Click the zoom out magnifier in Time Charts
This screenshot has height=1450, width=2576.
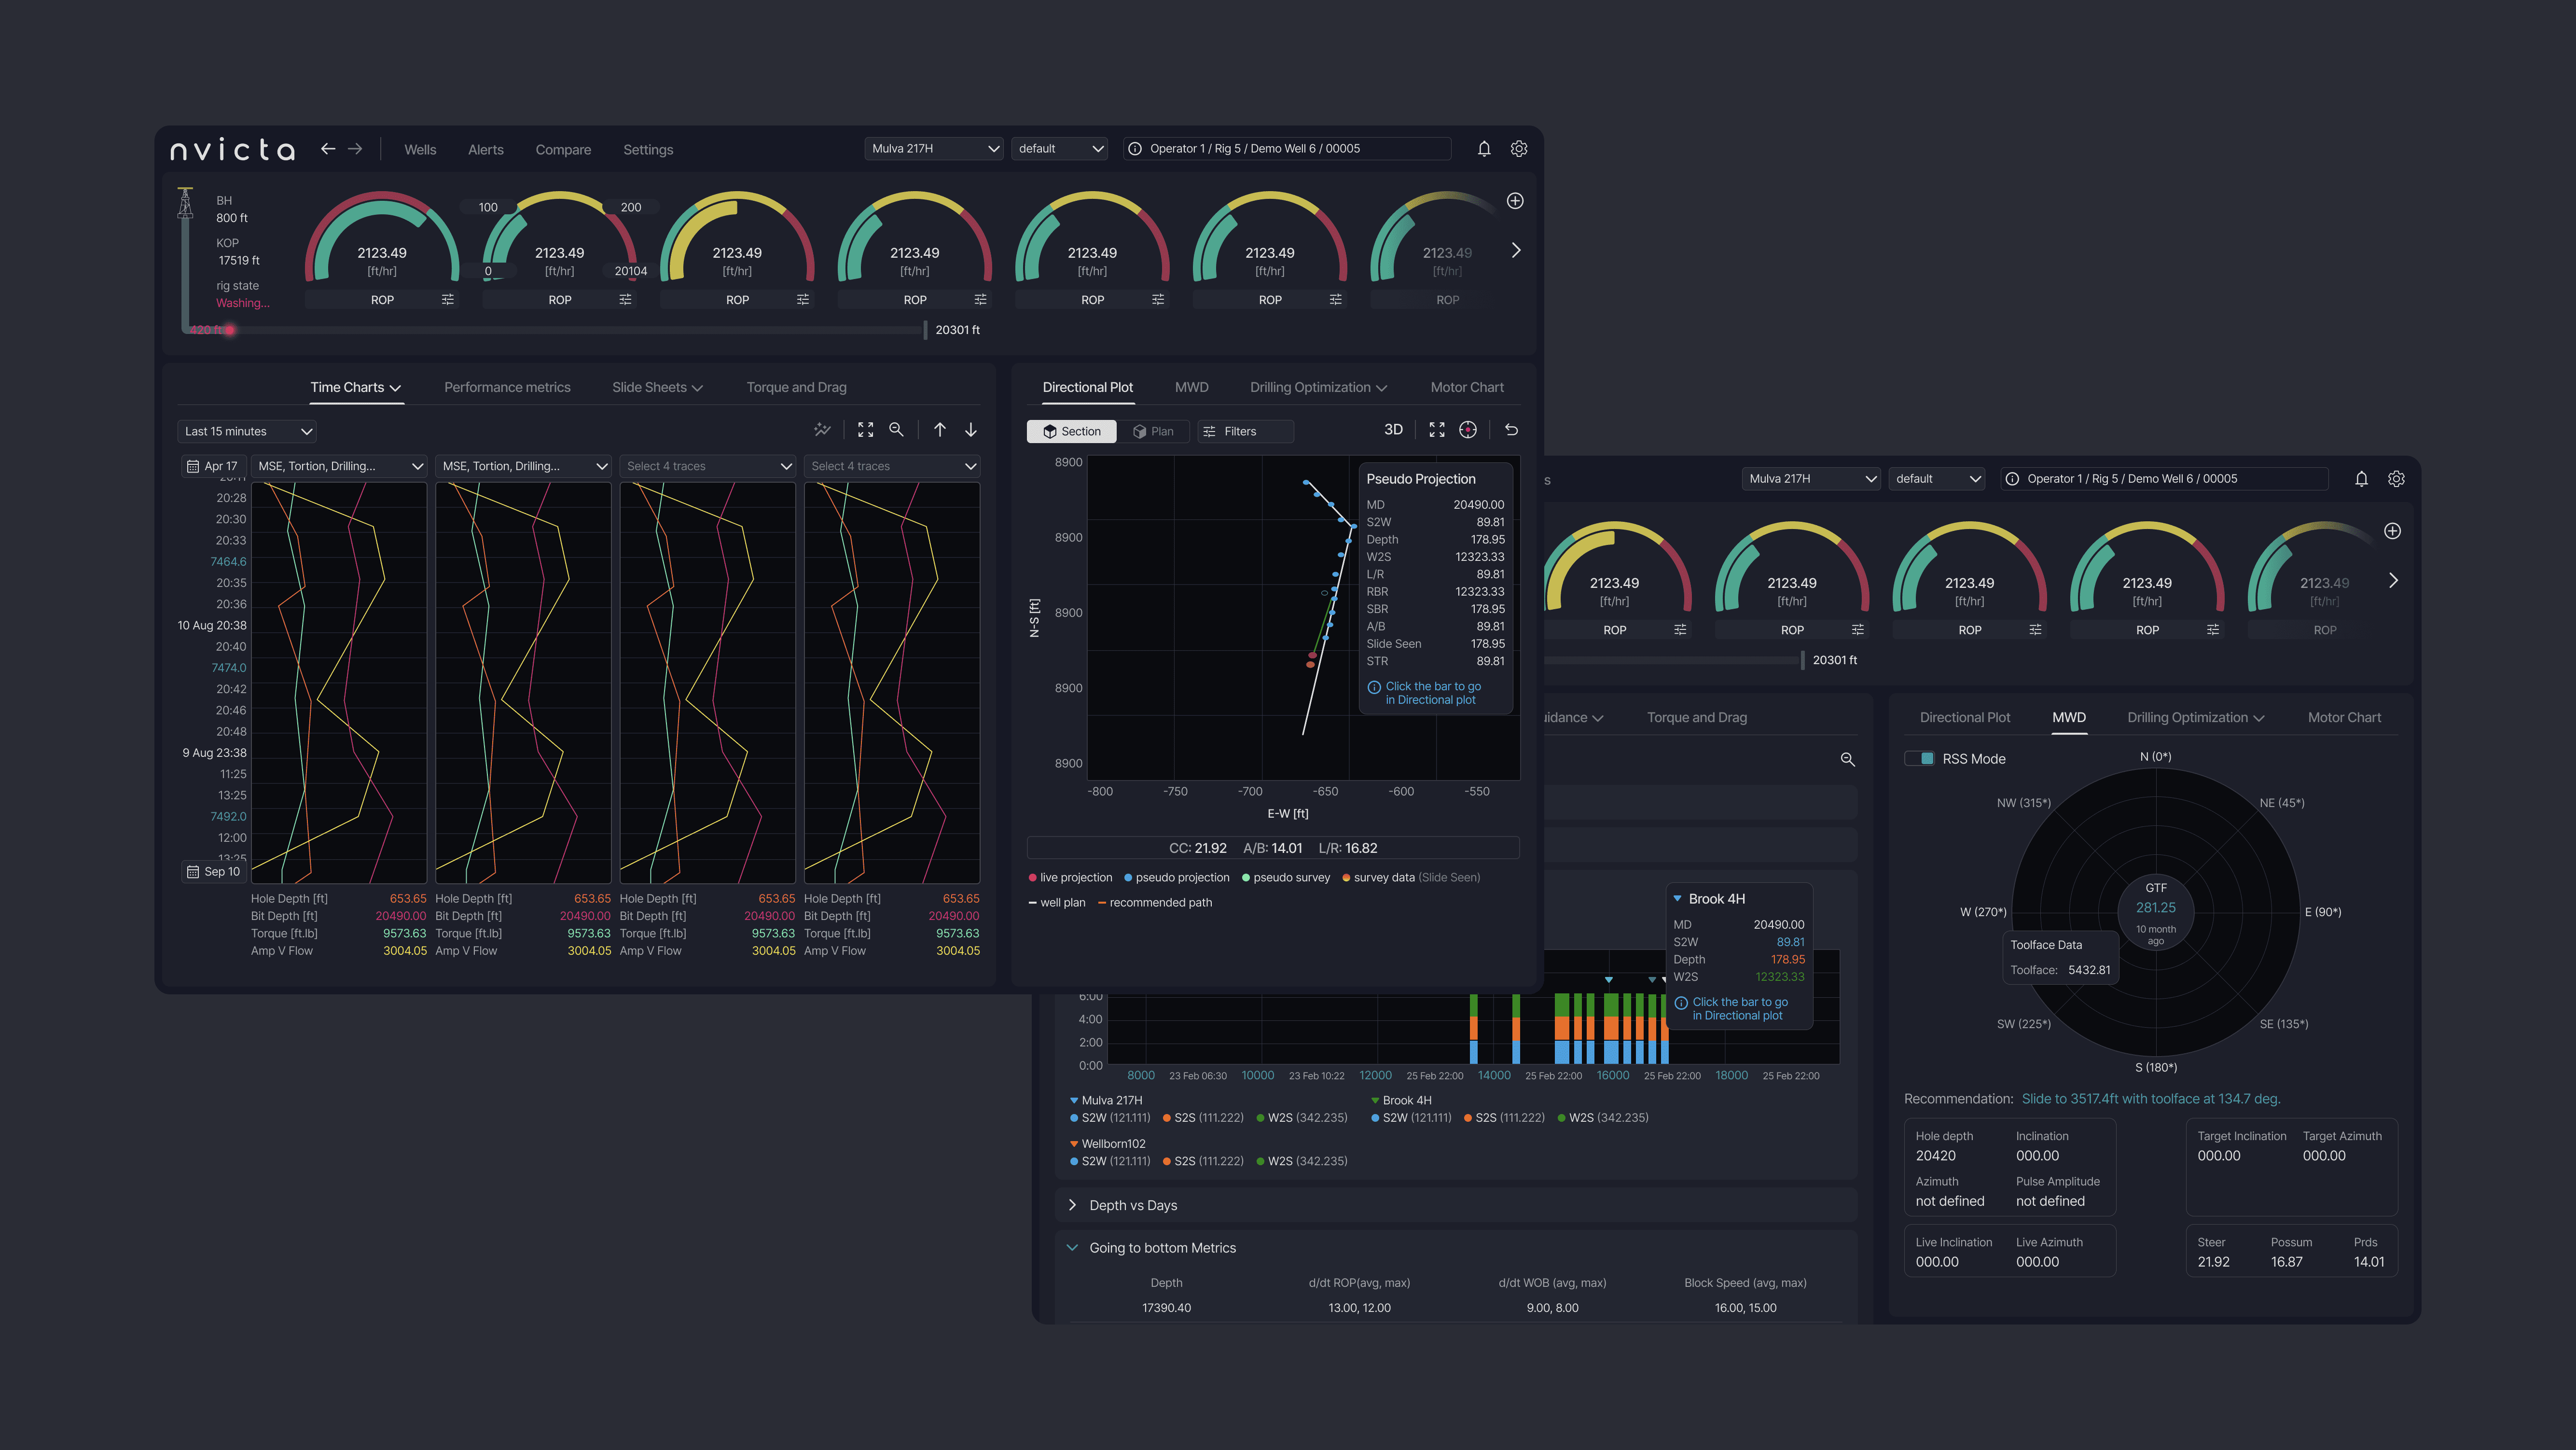pos(896,430)
